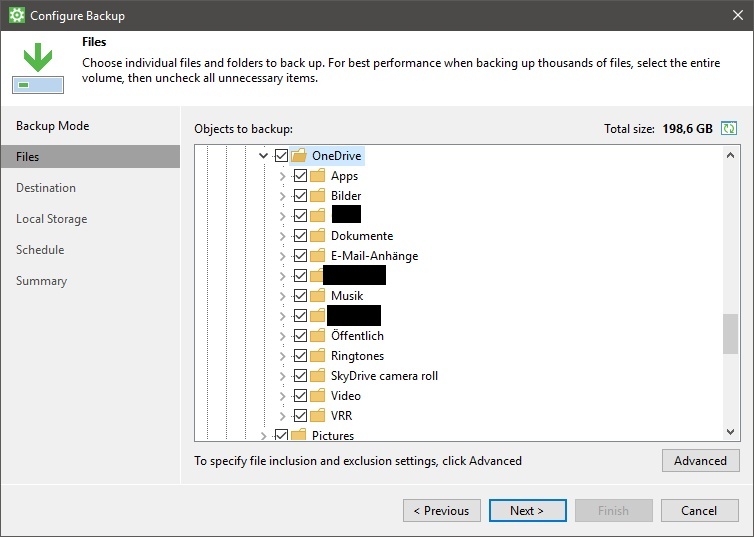
Task: Expand the VRR folder node
Action: click(282, 416)
